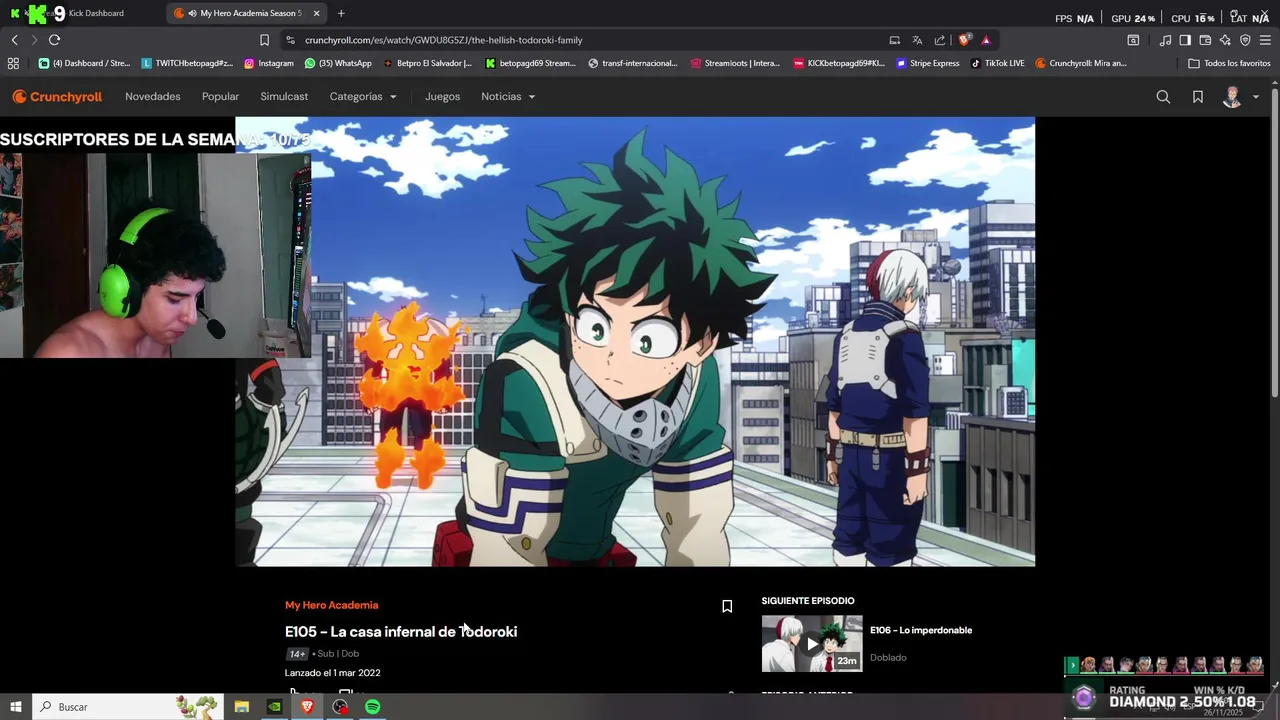Open a new browser tab
This screenshot has height=720, width=1280.
[341, 13]
